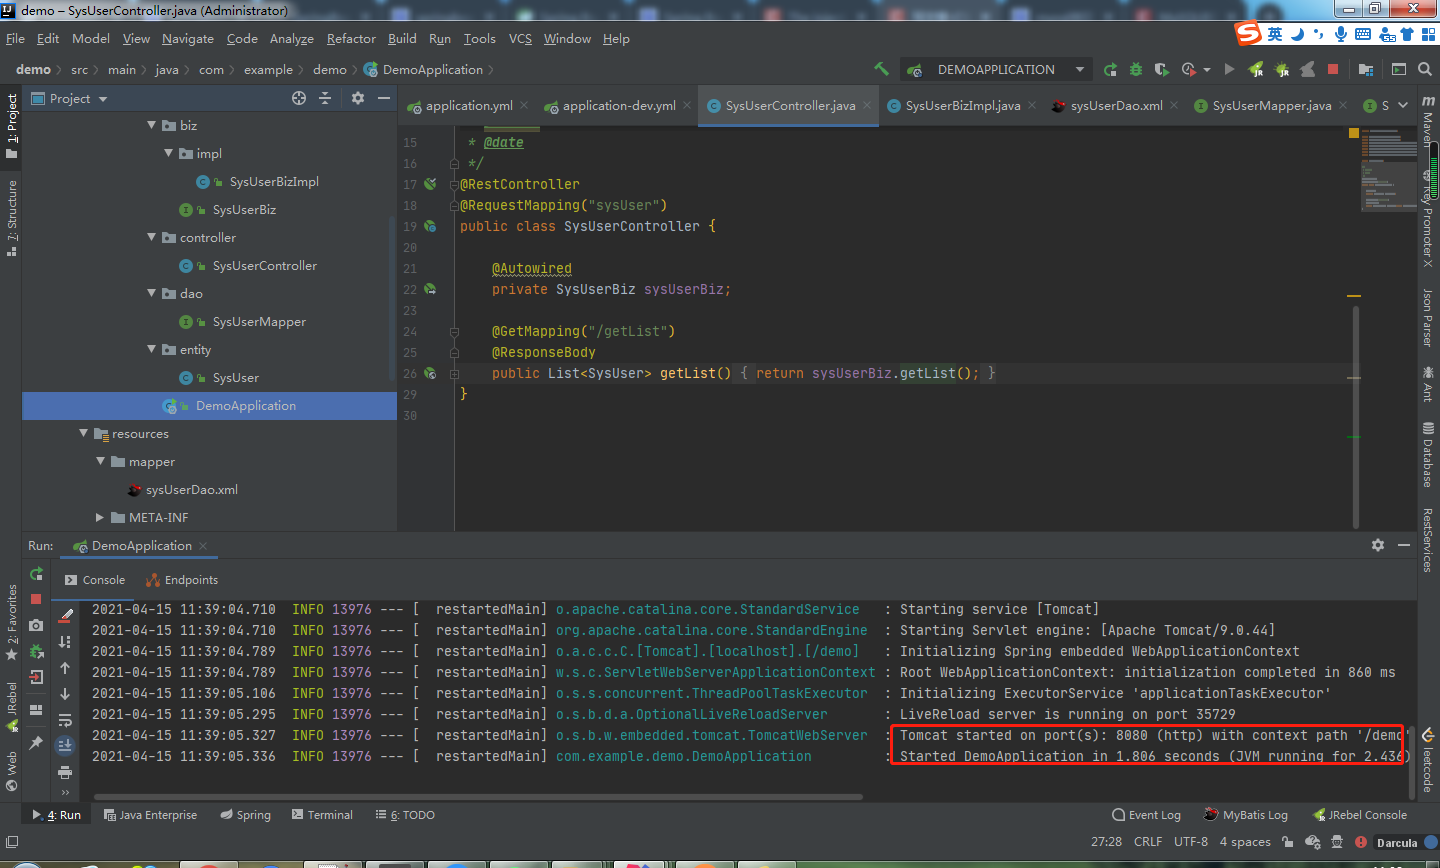1440x868 pixels.
Task: Open the Event Log
Action: 1146,815
